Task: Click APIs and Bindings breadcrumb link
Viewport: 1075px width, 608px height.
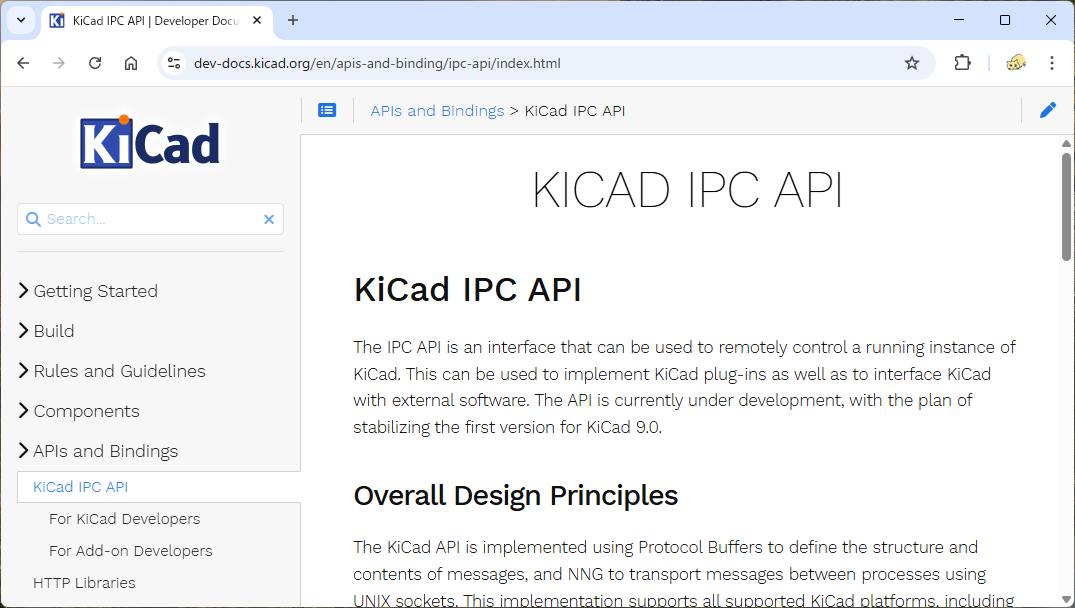Action: (437, 111)
